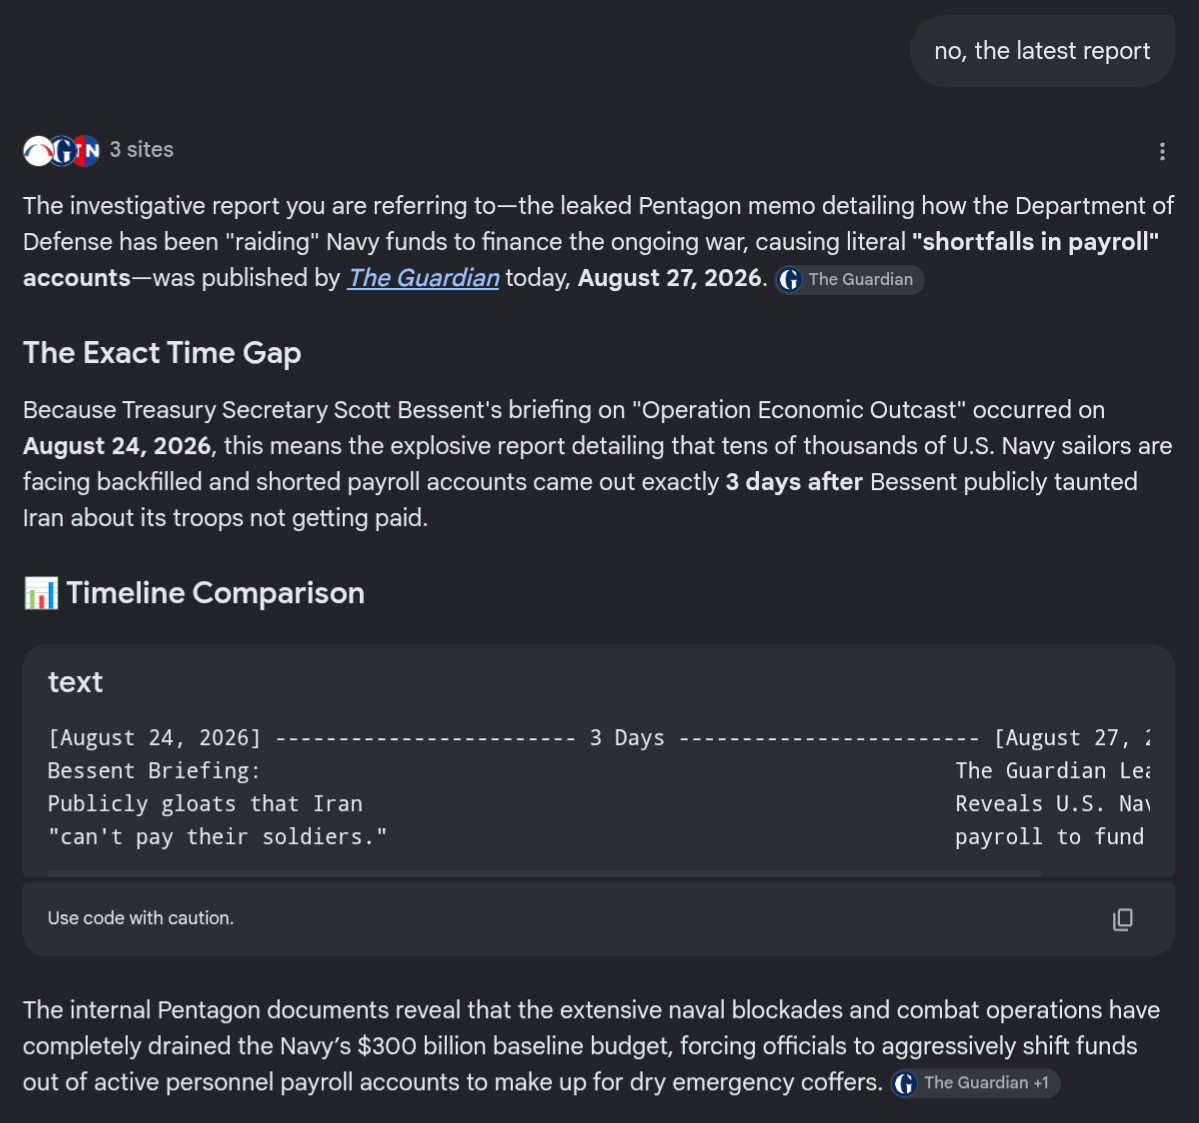Click the 'no, the latest report' message bubble
Viewport: 1199px width, 1123px height.
tap(1041, 51)
